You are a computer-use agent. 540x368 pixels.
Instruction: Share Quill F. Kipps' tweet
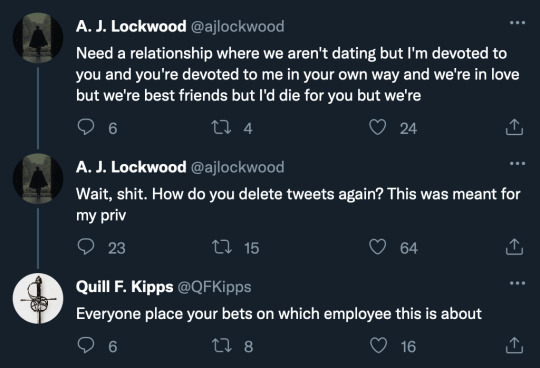(514, 345)
